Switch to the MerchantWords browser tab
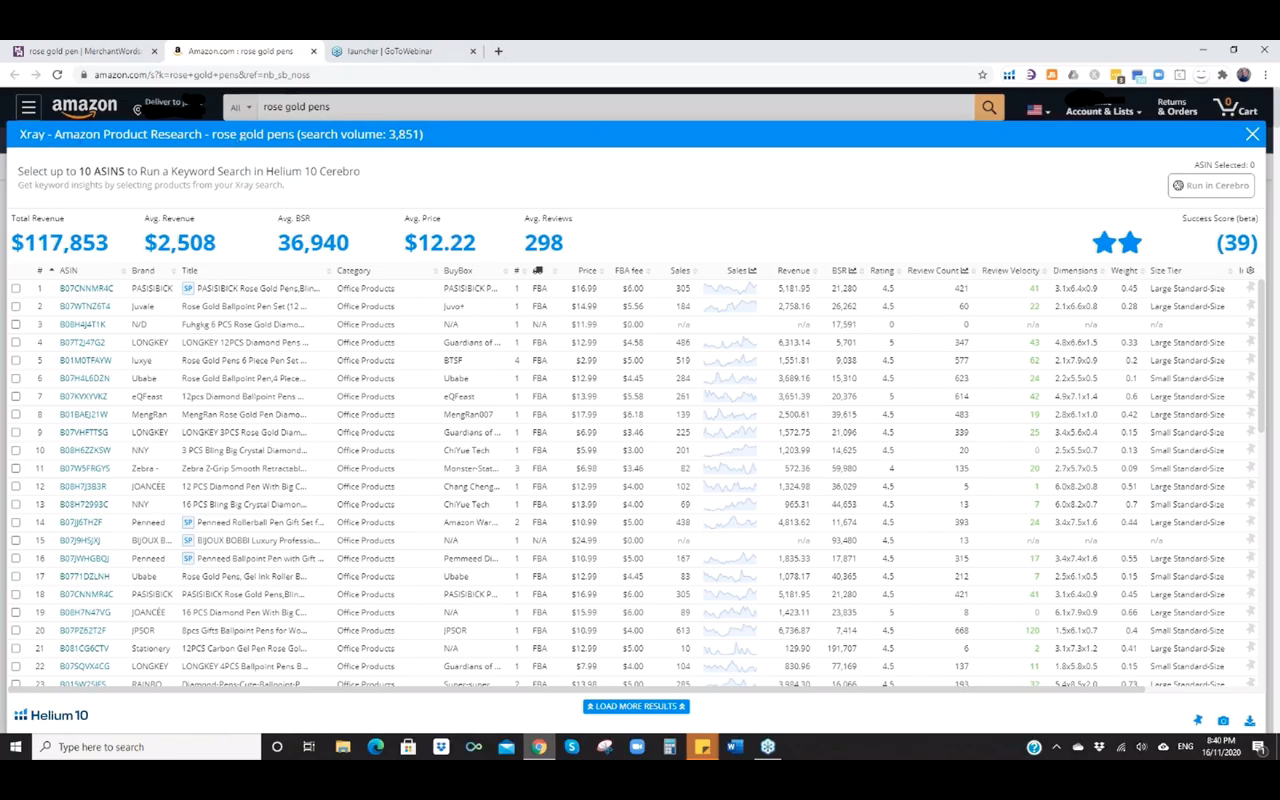This screenshot has width=1280, height=800. 85,51
